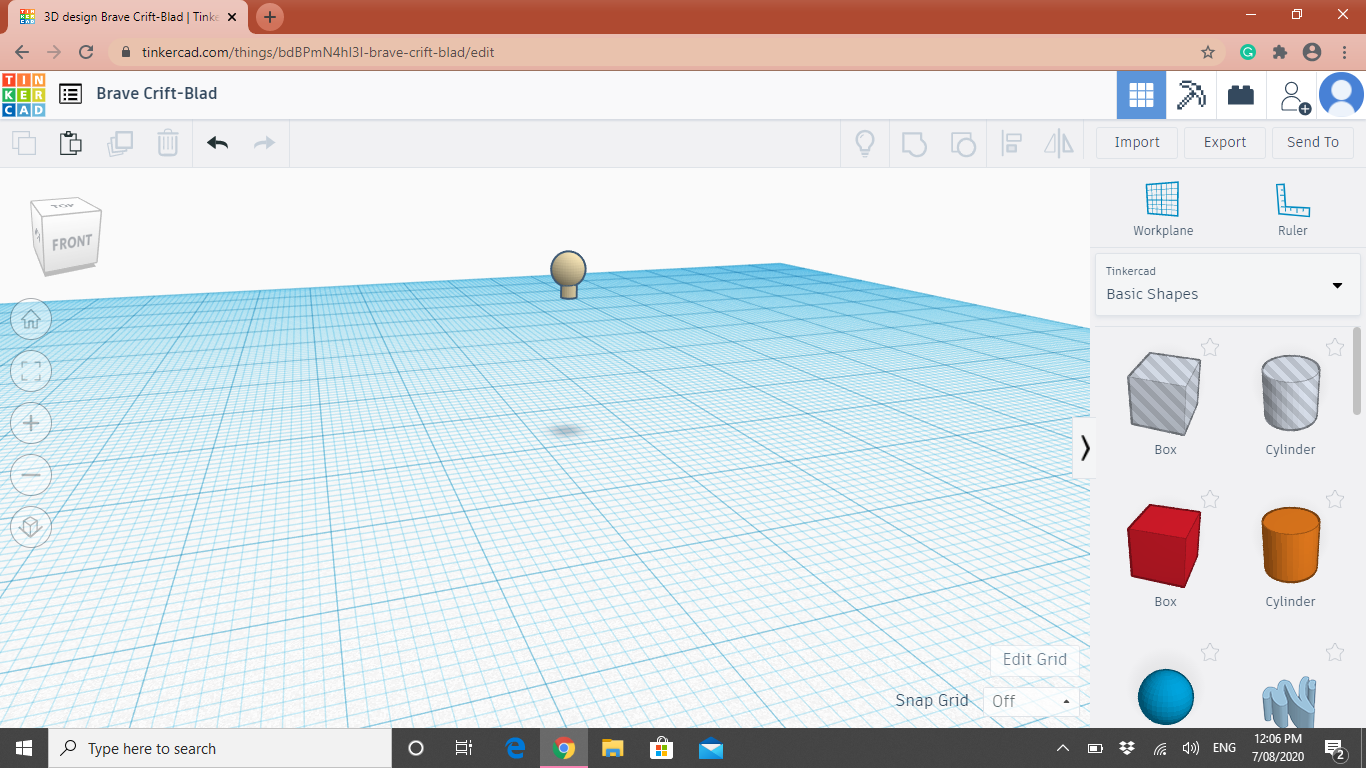Image resolution: width=1366 pixels, height=768 pixels.
Task: Click the Edit Grid button
Action: [1035, 659]
